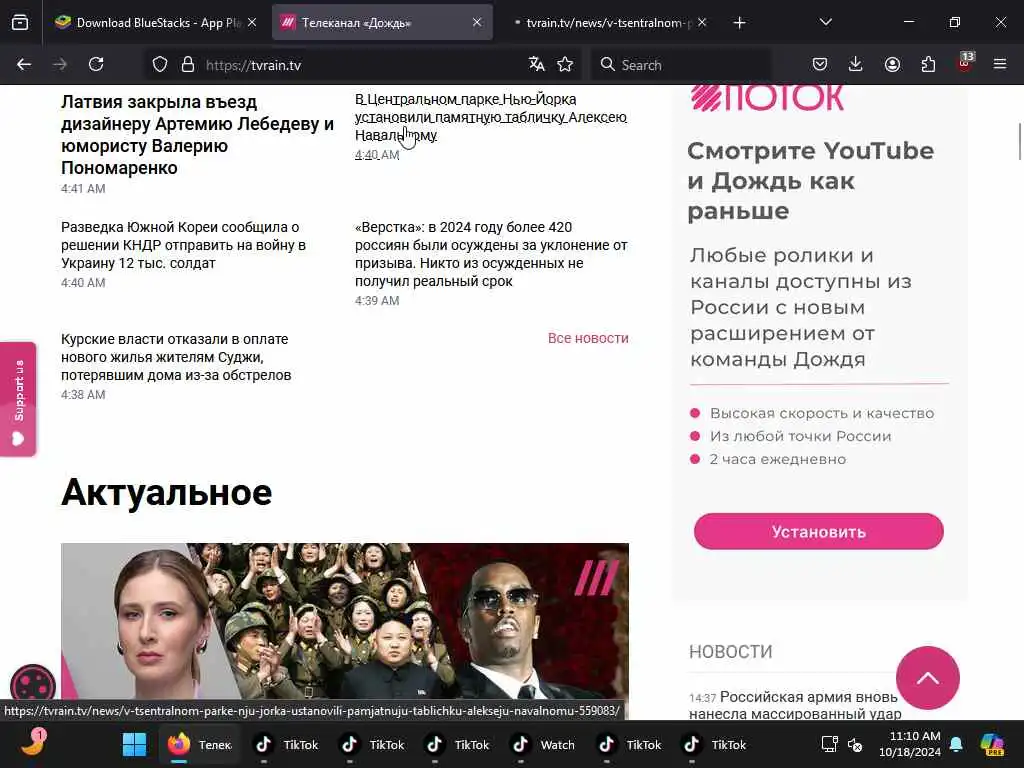Open the notification bell in taskbar
Viewport: 1024px width, 768px height.
[x=955, y=744]
